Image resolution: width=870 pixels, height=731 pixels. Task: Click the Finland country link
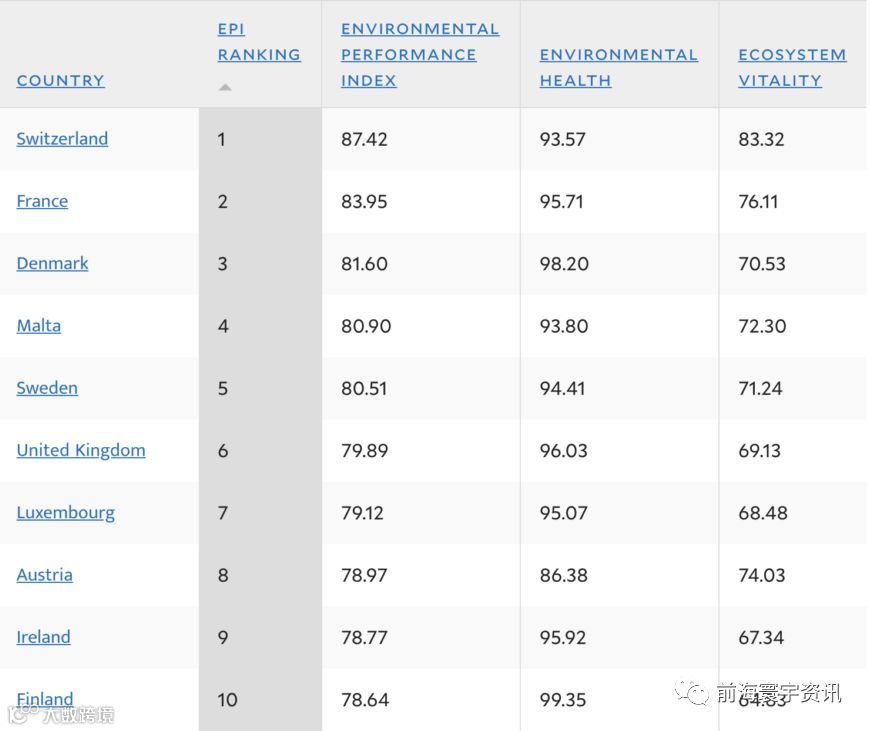pyautogui.click(x=45, y=698)
